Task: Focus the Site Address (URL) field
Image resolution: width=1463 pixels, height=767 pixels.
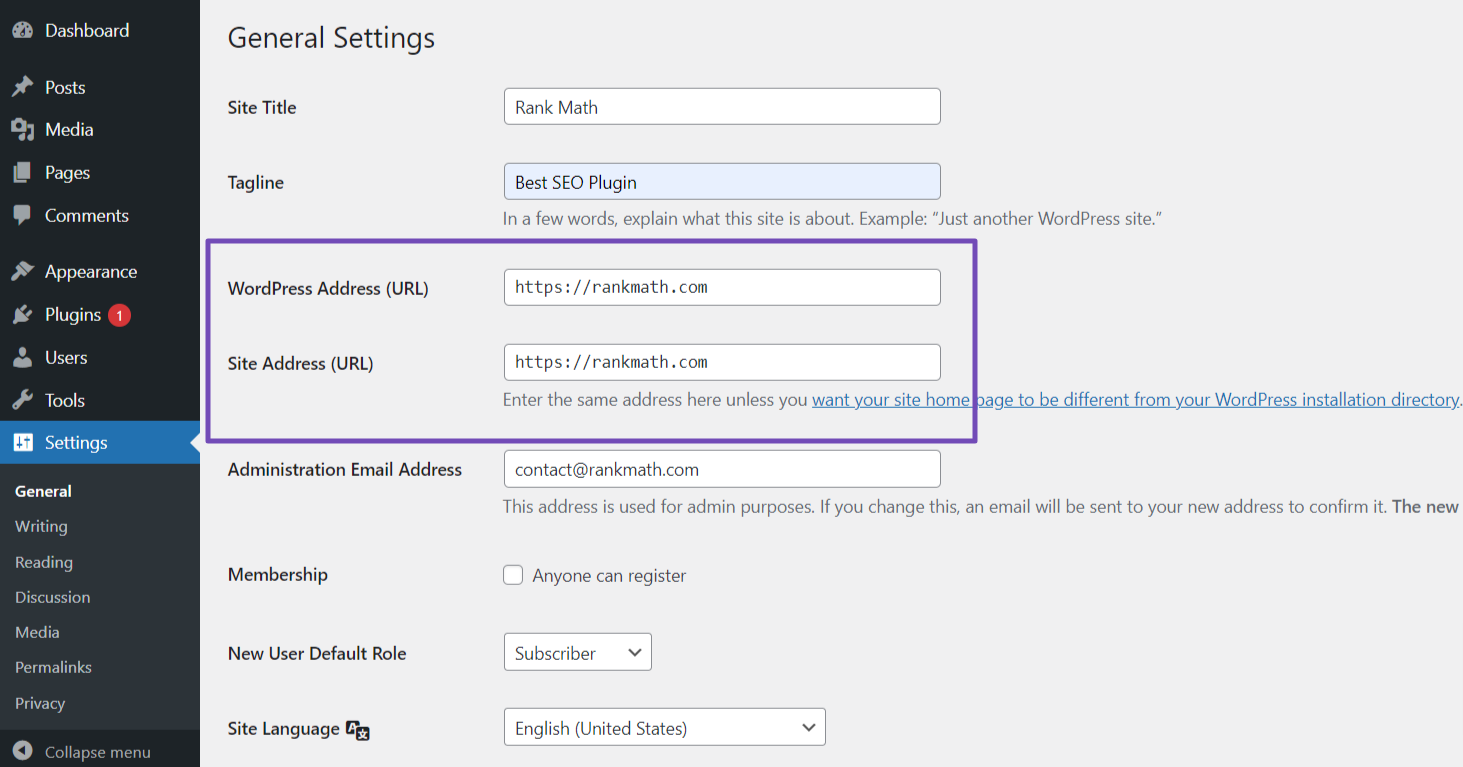Action: tap(722, 362)
